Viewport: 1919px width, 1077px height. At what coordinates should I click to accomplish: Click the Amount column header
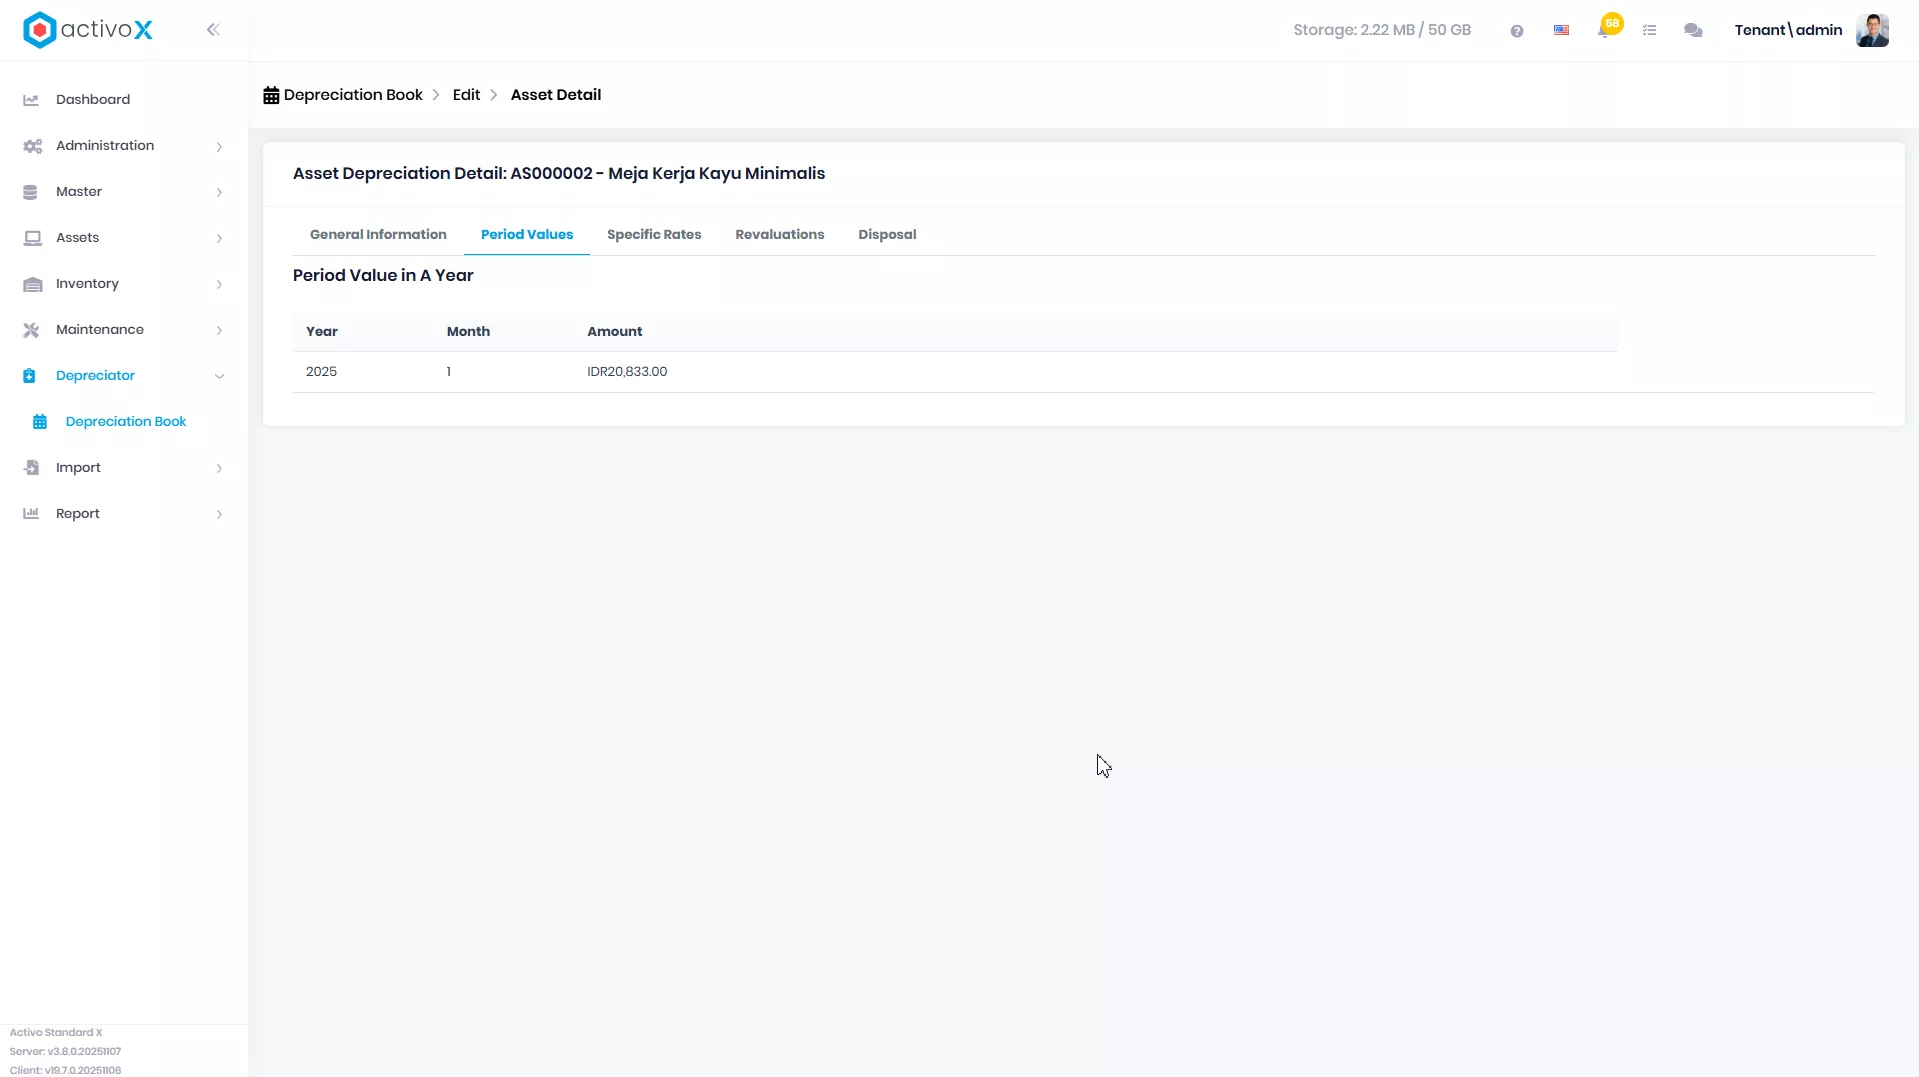pos(615,332)
